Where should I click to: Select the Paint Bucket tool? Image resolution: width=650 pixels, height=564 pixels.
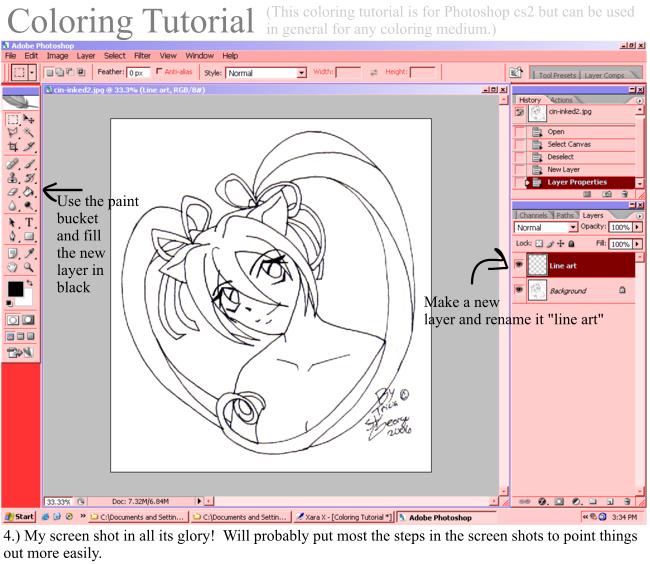pyautogui.click(x=29, y=192)
